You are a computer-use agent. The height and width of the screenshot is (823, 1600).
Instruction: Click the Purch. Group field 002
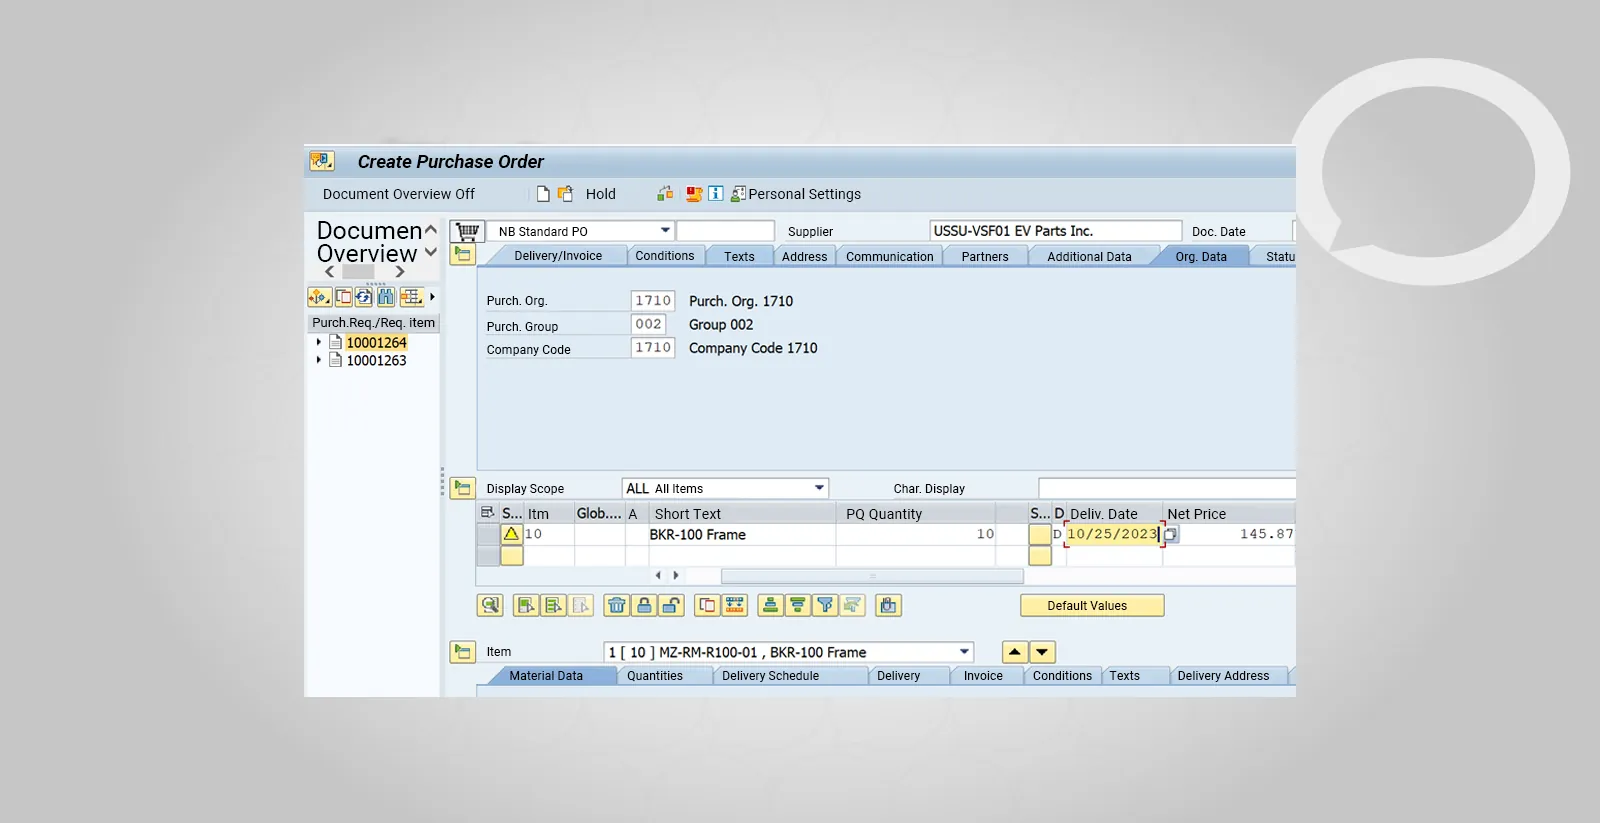pos(649,324)
